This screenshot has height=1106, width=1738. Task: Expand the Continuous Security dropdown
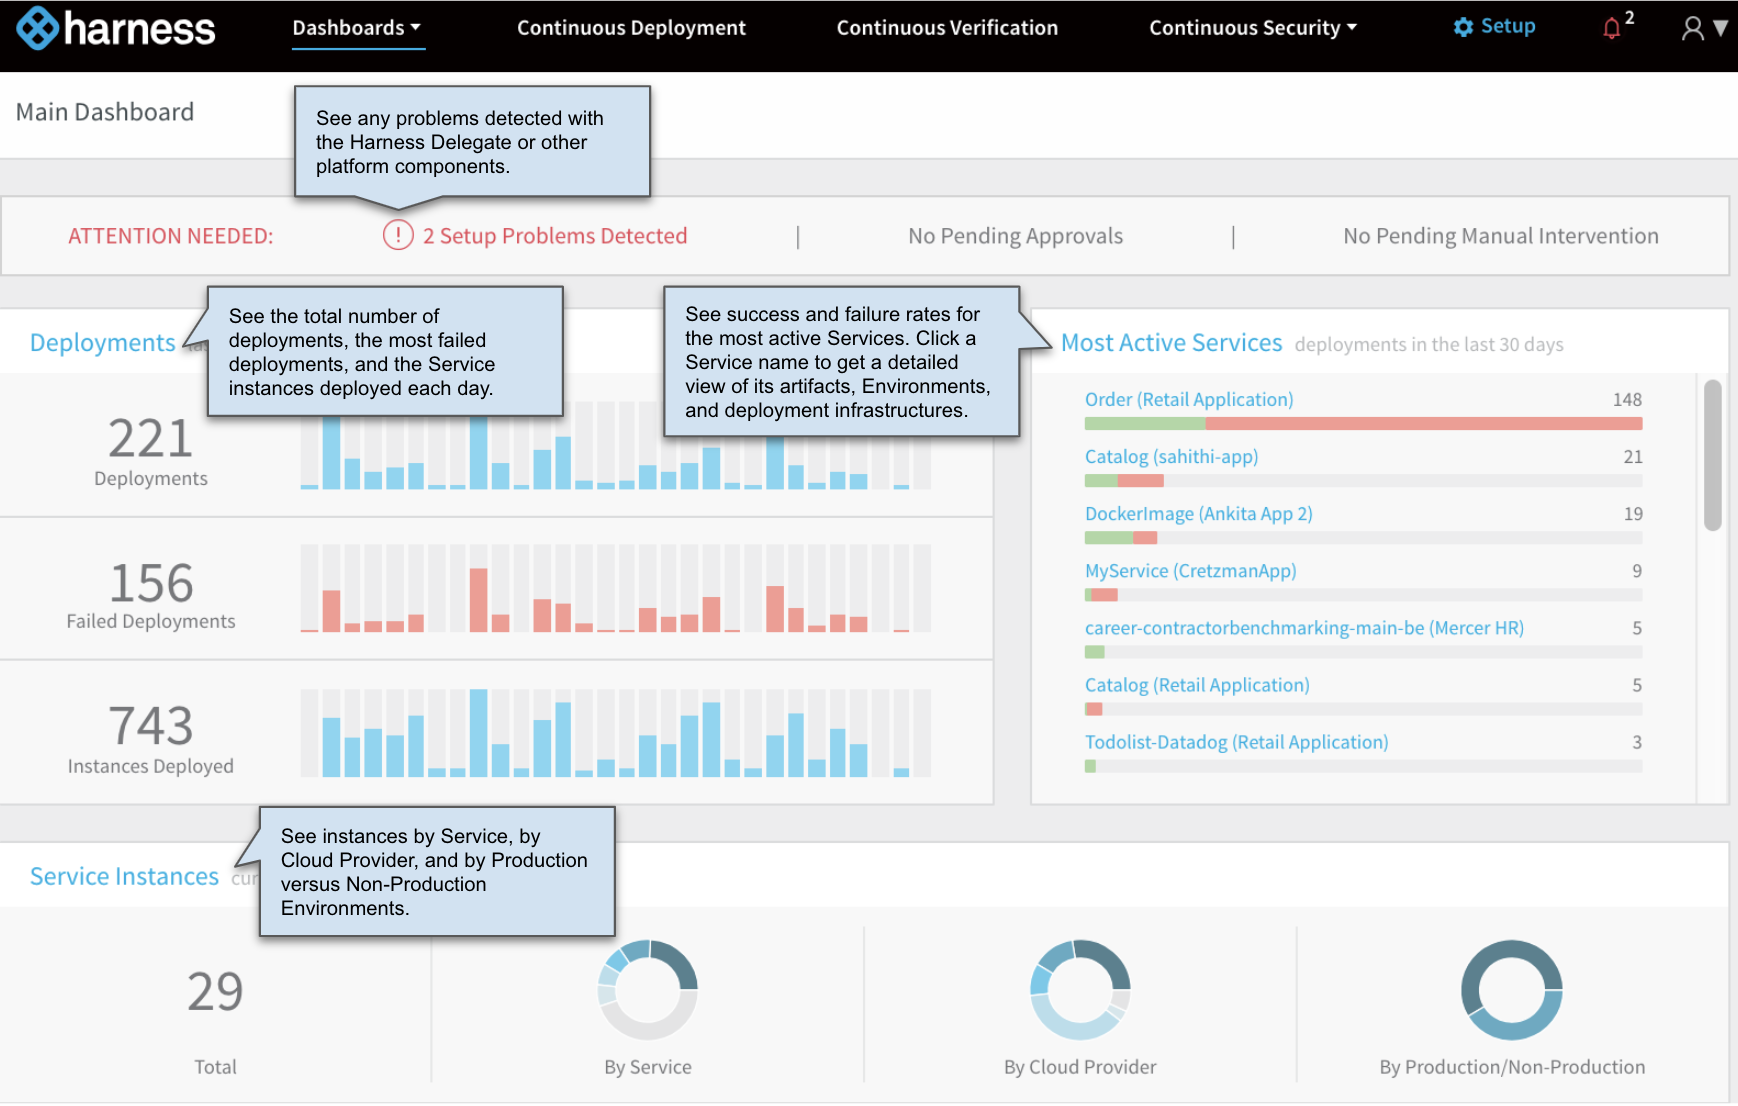pos(1253,28)
